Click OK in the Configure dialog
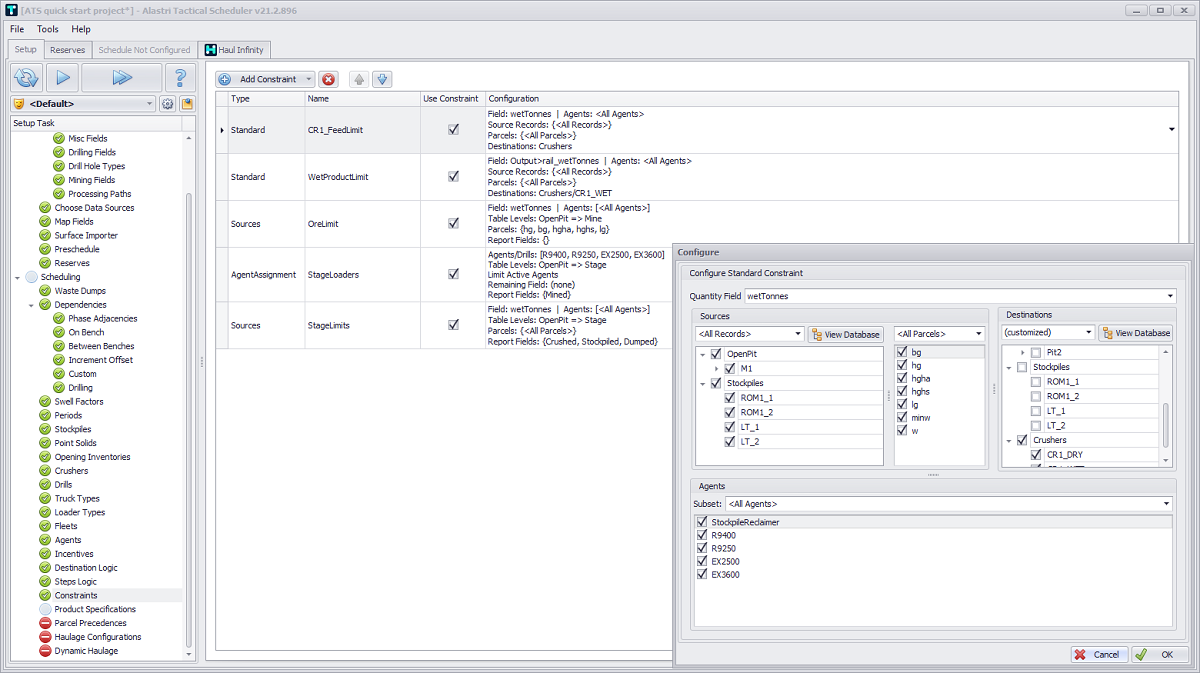 pyautogui.click(x=1157, y=654)
